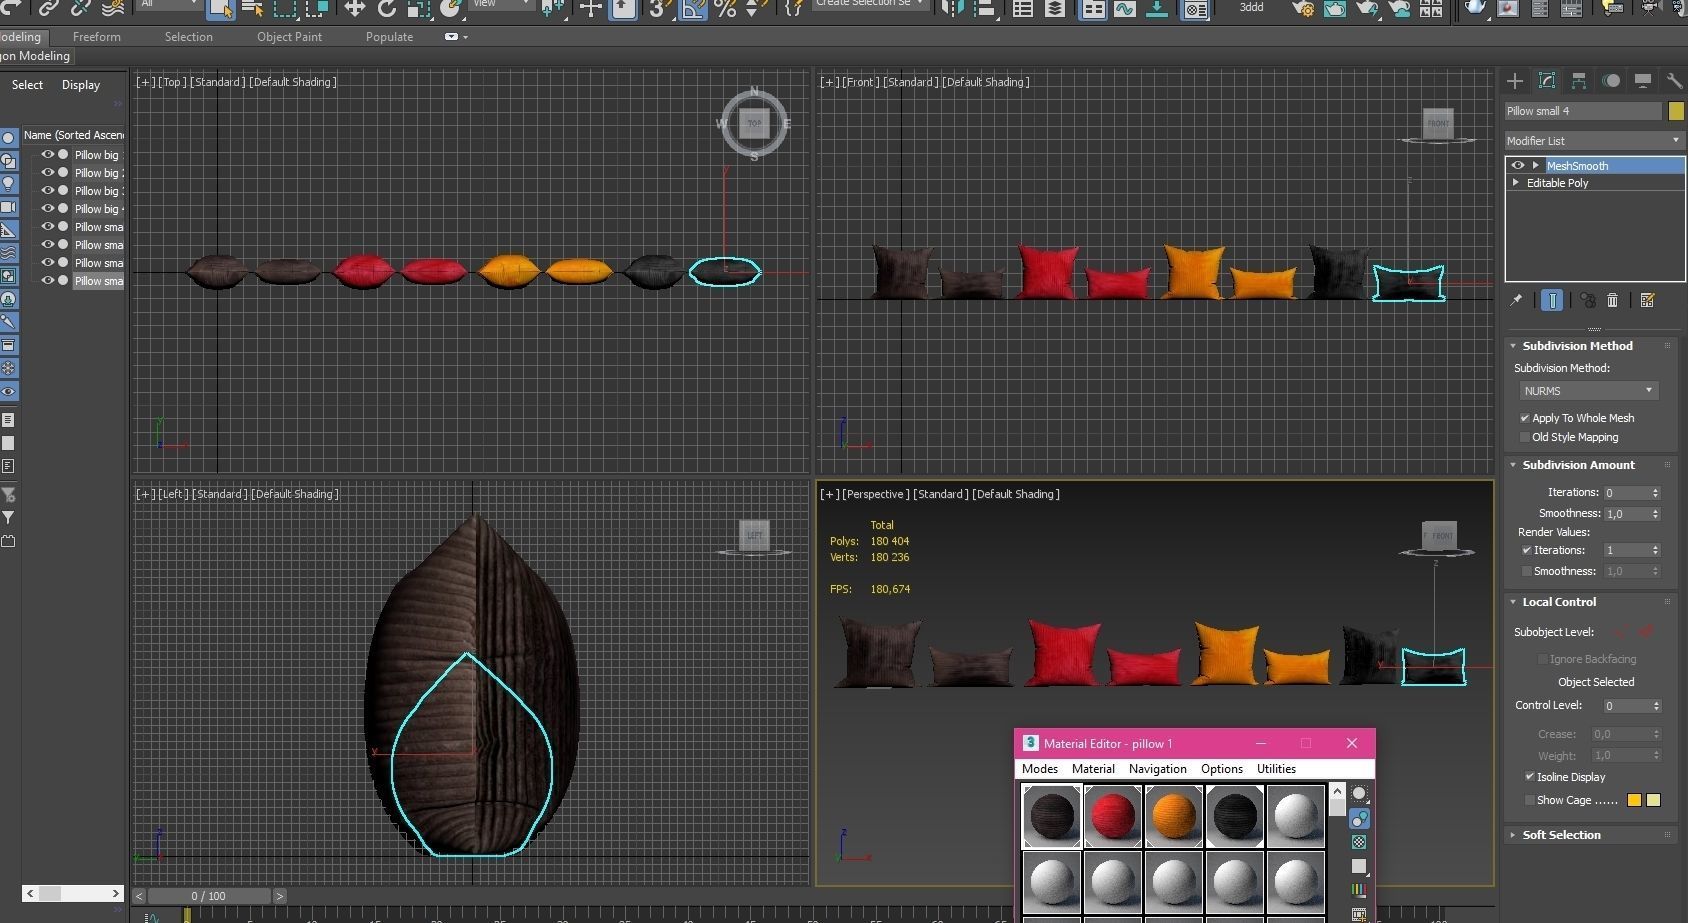Viewport: 1688px width, 923px height.
Task: Collapse the Subdivision Amount rollout
Action: pos(1579,465)
